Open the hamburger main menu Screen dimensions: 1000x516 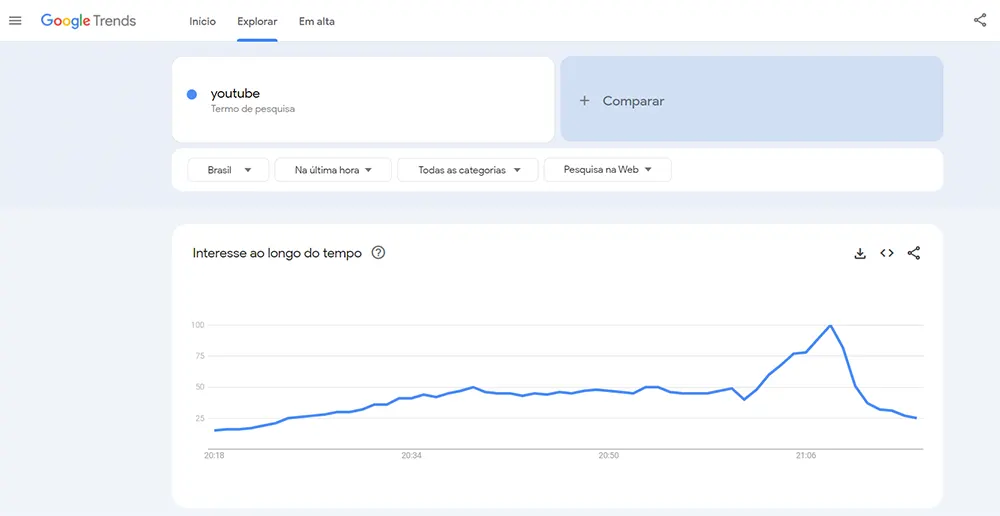tap(15, 21)
